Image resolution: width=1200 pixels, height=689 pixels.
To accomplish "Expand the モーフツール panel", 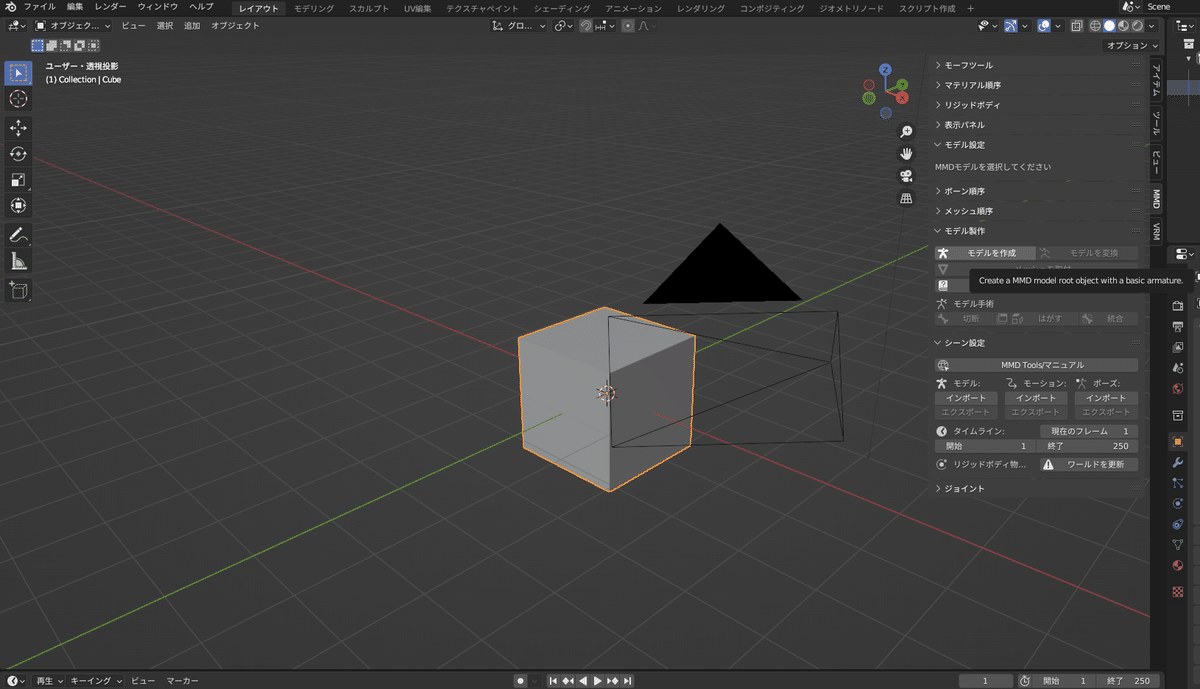I will coord(1037,65).
